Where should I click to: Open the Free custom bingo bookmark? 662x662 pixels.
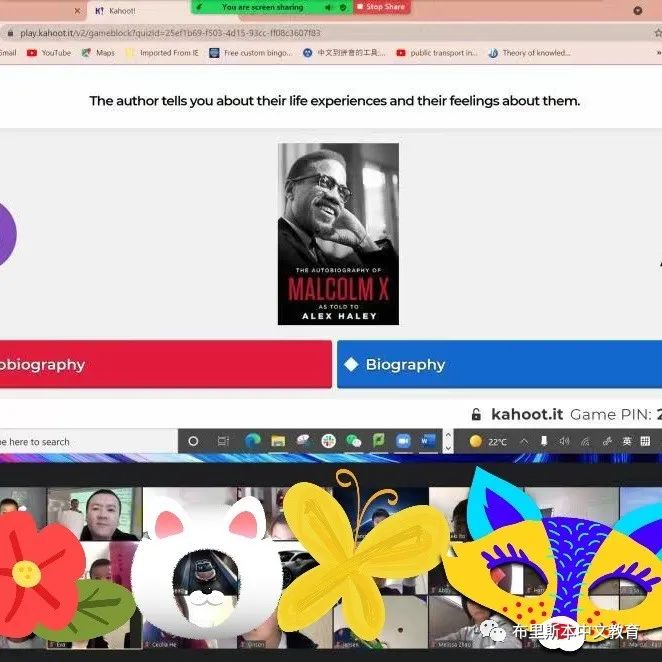(251, 53)
